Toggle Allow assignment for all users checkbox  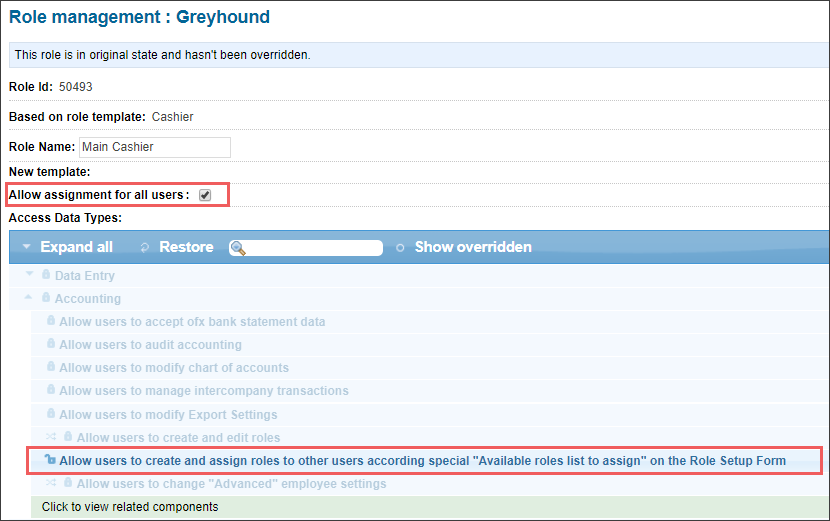[205, 195]
